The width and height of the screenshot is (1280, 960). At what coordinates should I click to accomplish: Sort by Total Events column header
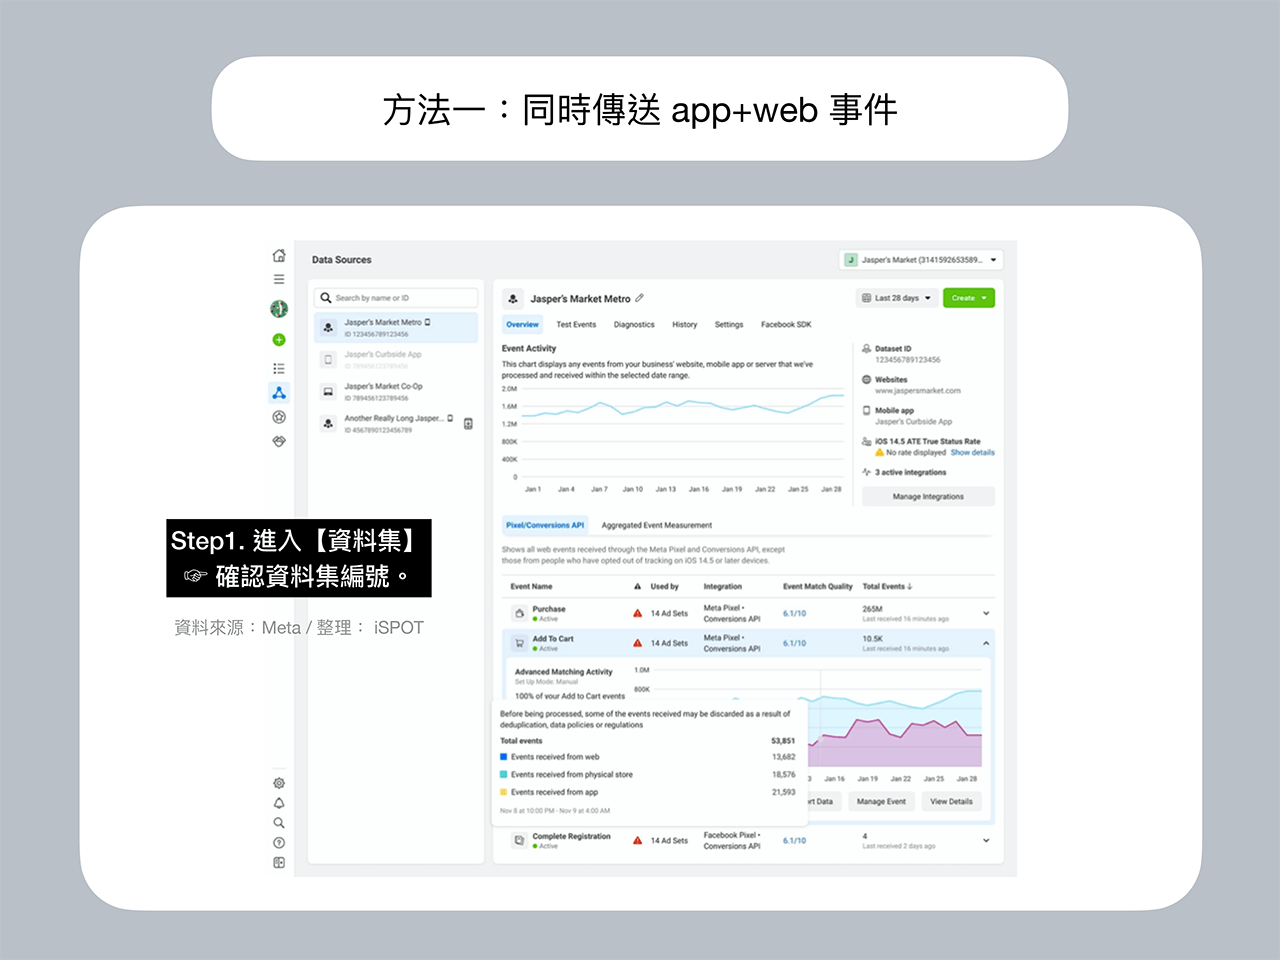[887, 587]
